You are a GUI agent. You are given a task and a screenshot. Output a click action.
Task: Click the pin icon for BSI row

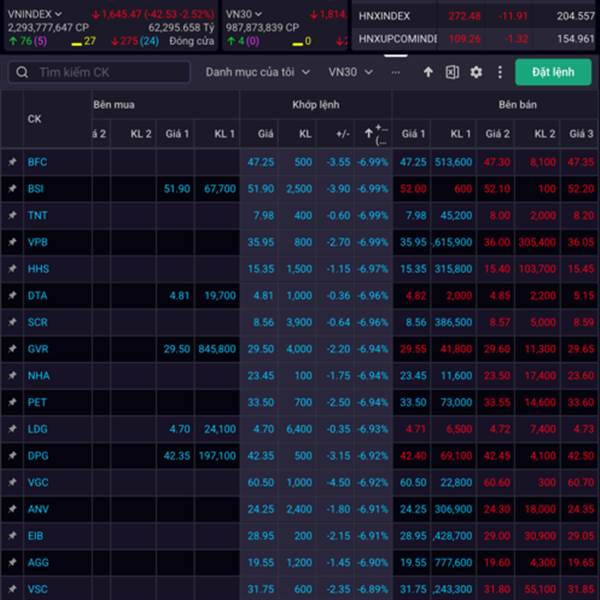tap(12, 189)
